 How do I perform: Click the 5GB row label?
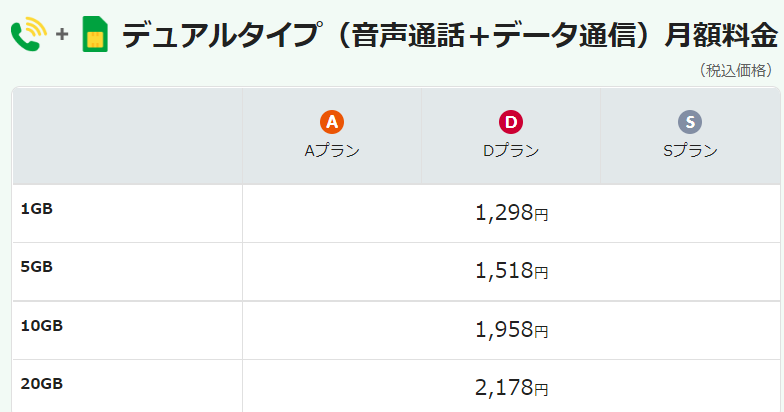click(36, 267)
